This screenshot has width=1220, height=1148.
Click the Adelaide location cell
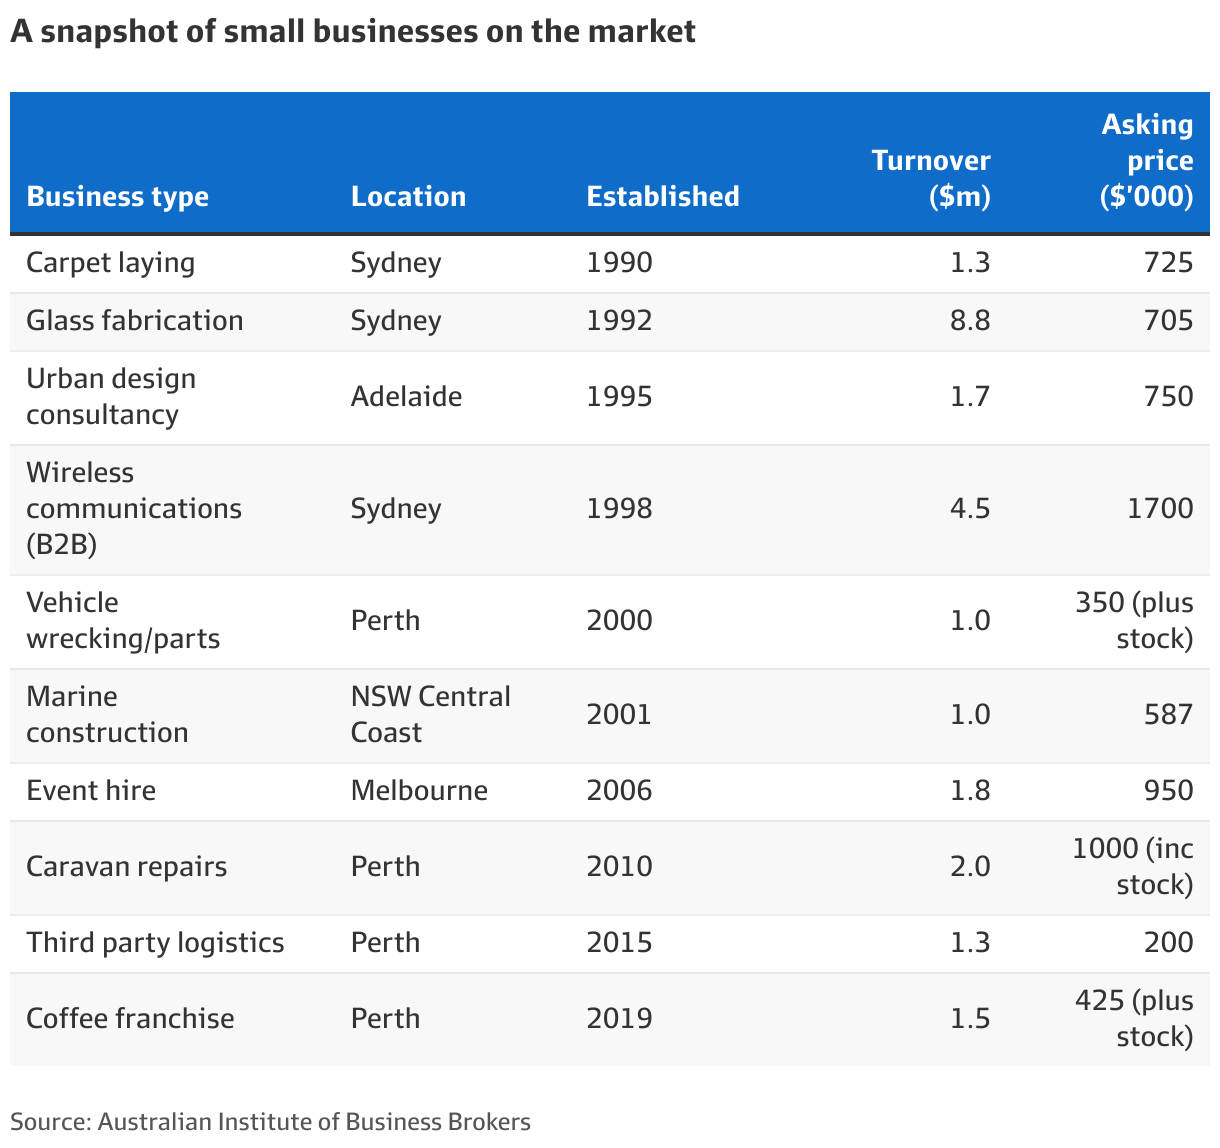406,397
